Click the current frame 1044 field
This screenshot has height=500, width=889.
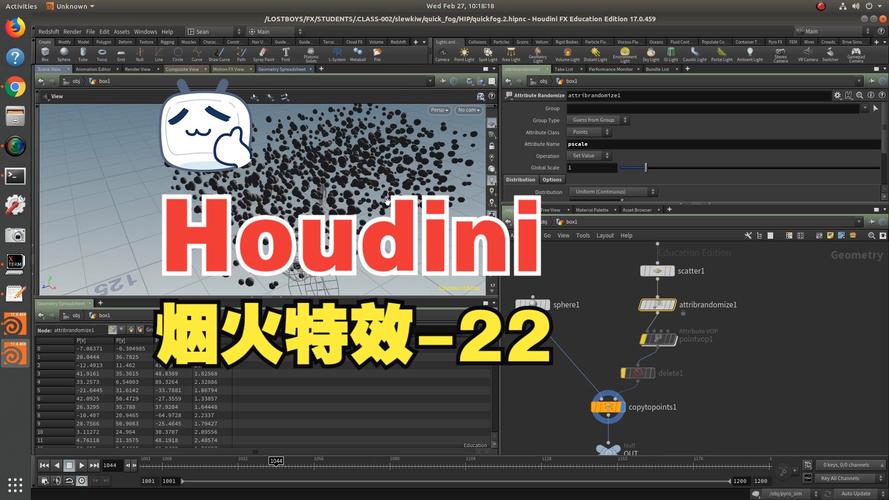(x=113, y=465)
